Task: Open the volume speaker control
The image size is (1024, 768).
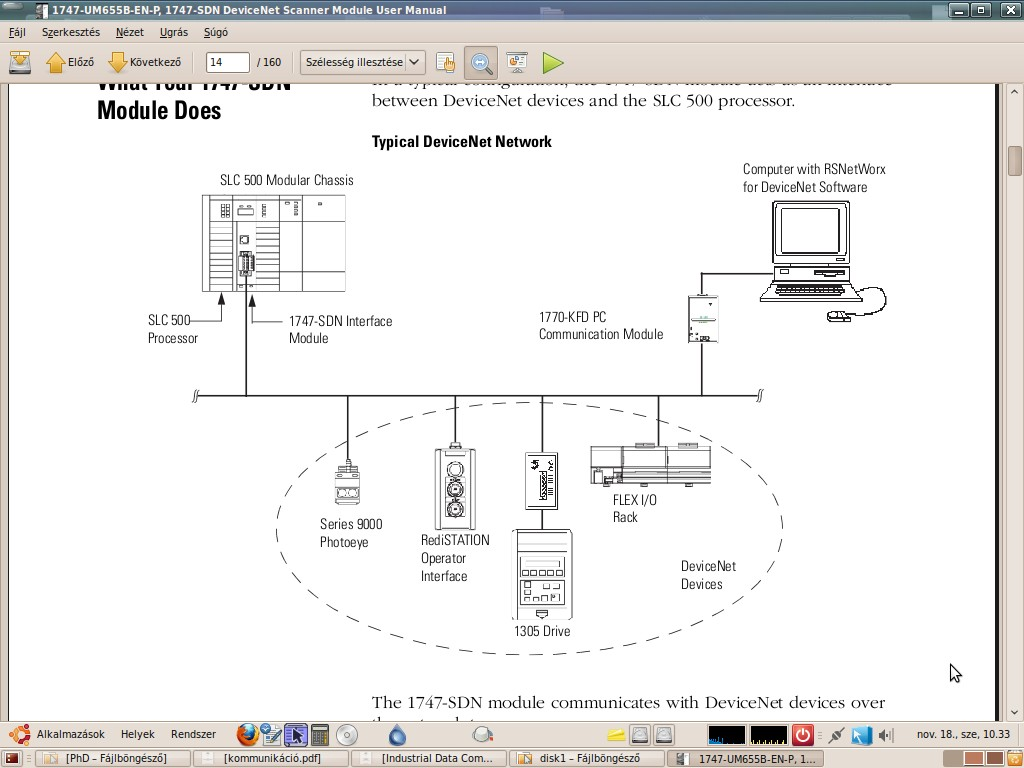Action: click(885, 735)
